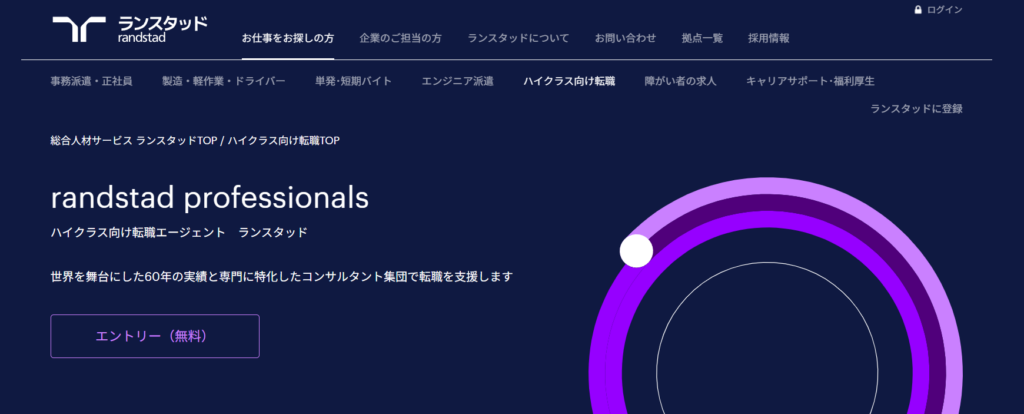Click the エントリー（無料）button
1024x414 pixels.
point(155,336)
